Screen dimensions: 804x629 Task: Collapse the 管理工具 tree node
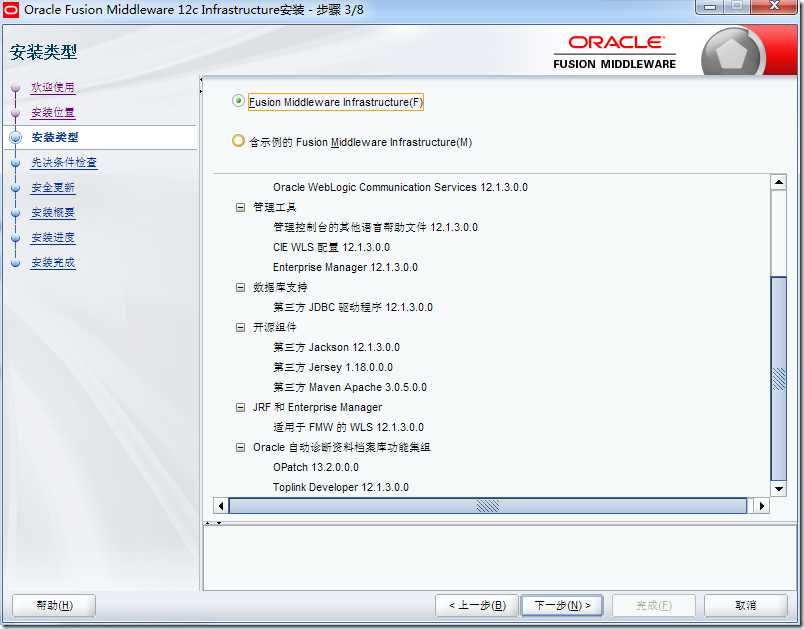pos(240,207)
